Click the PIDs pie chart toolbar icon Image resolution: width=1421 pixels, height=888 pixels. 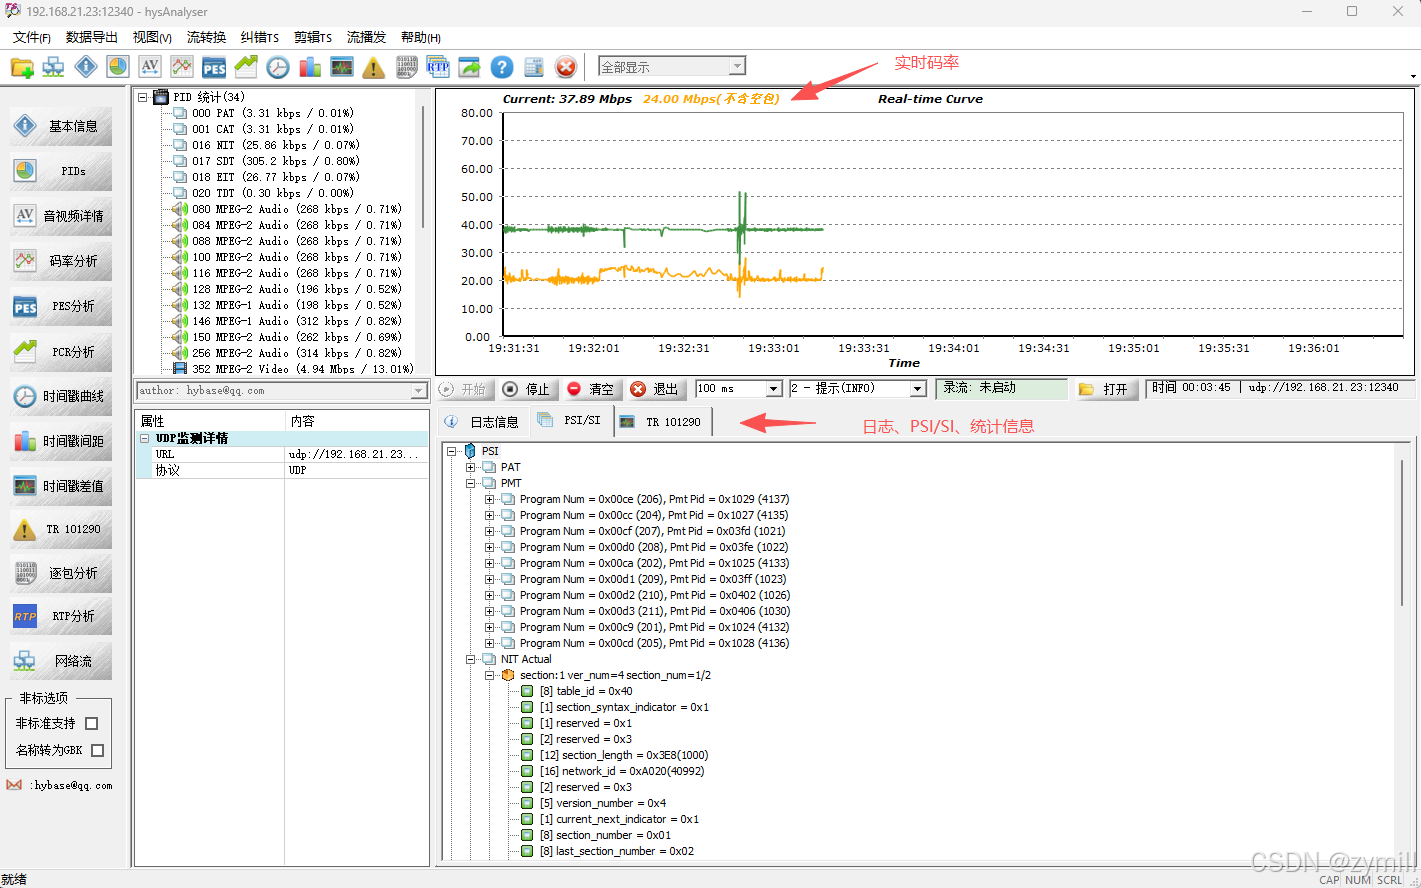click(118, 67)
